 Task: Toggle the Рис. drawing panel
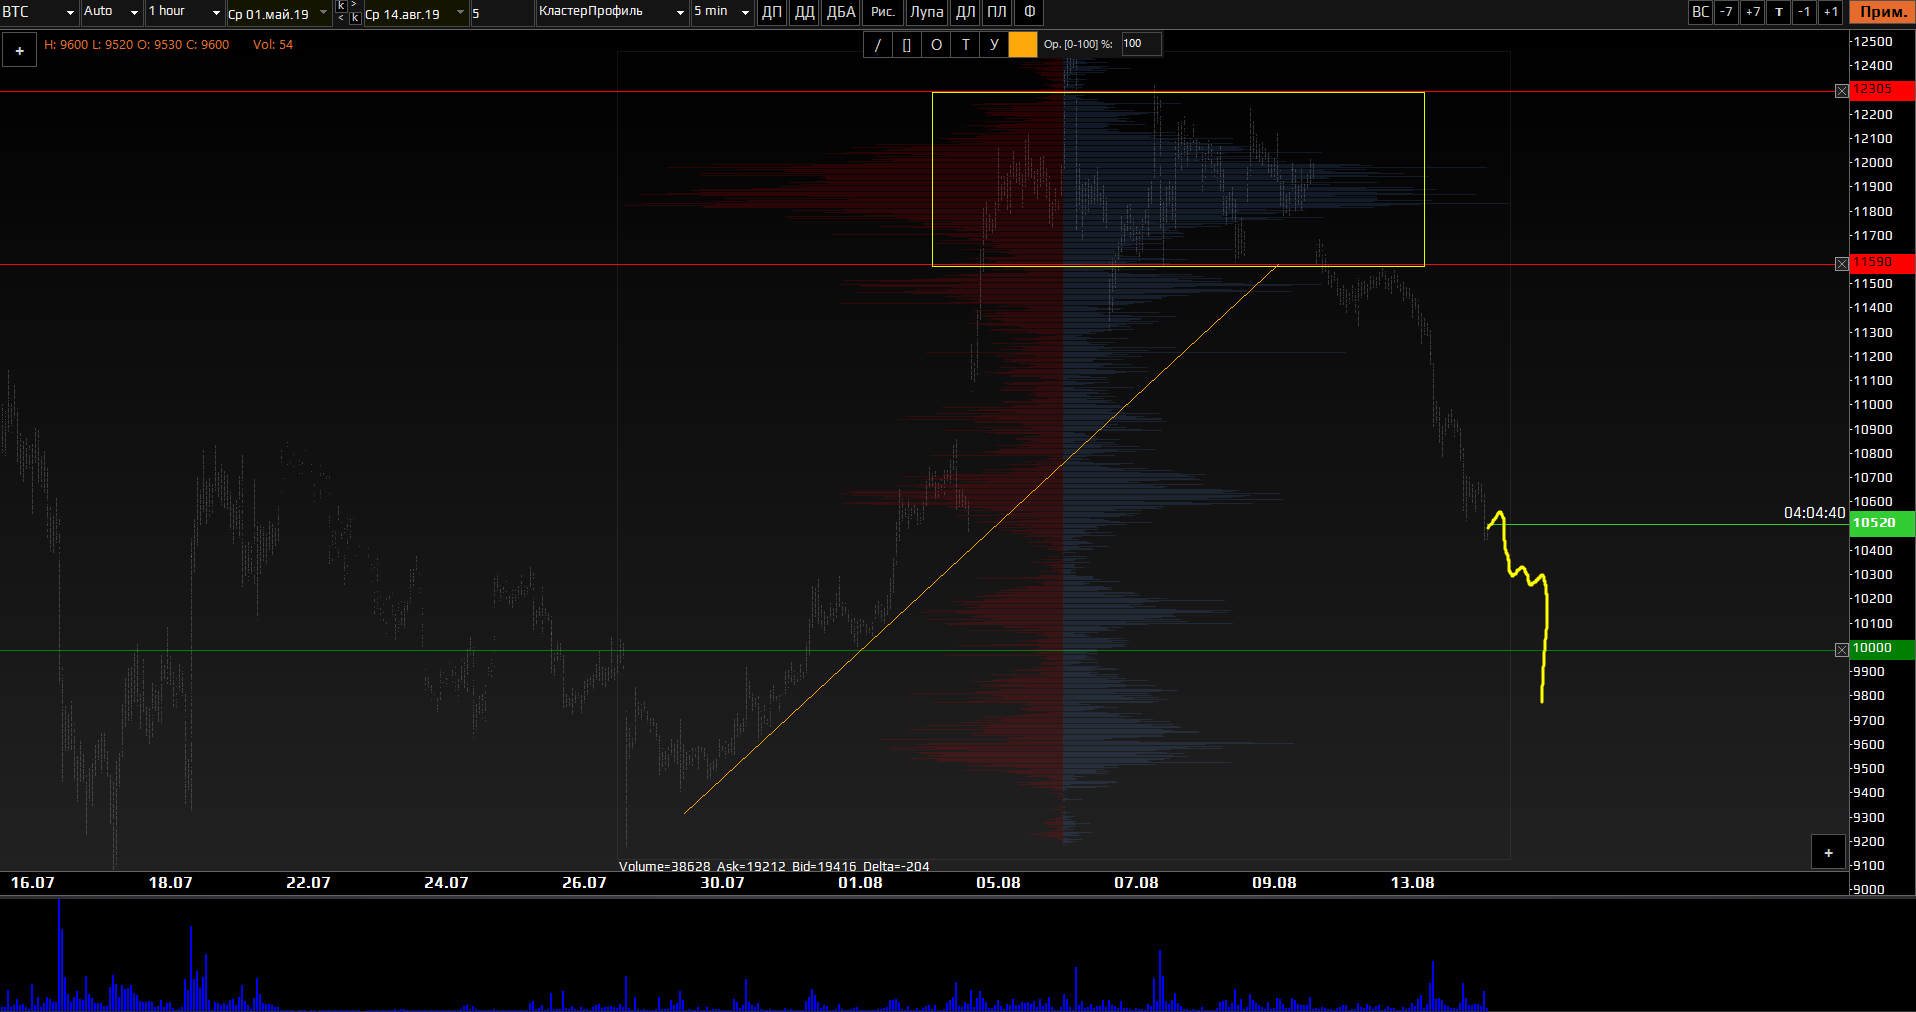[882, 12]
